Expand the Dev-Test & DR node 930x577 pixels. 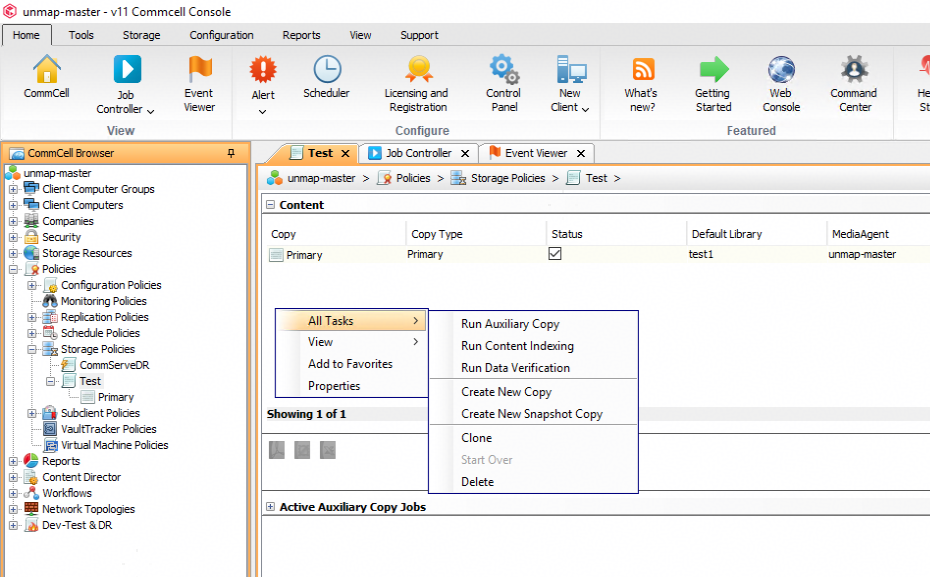(x=13, y=525)
